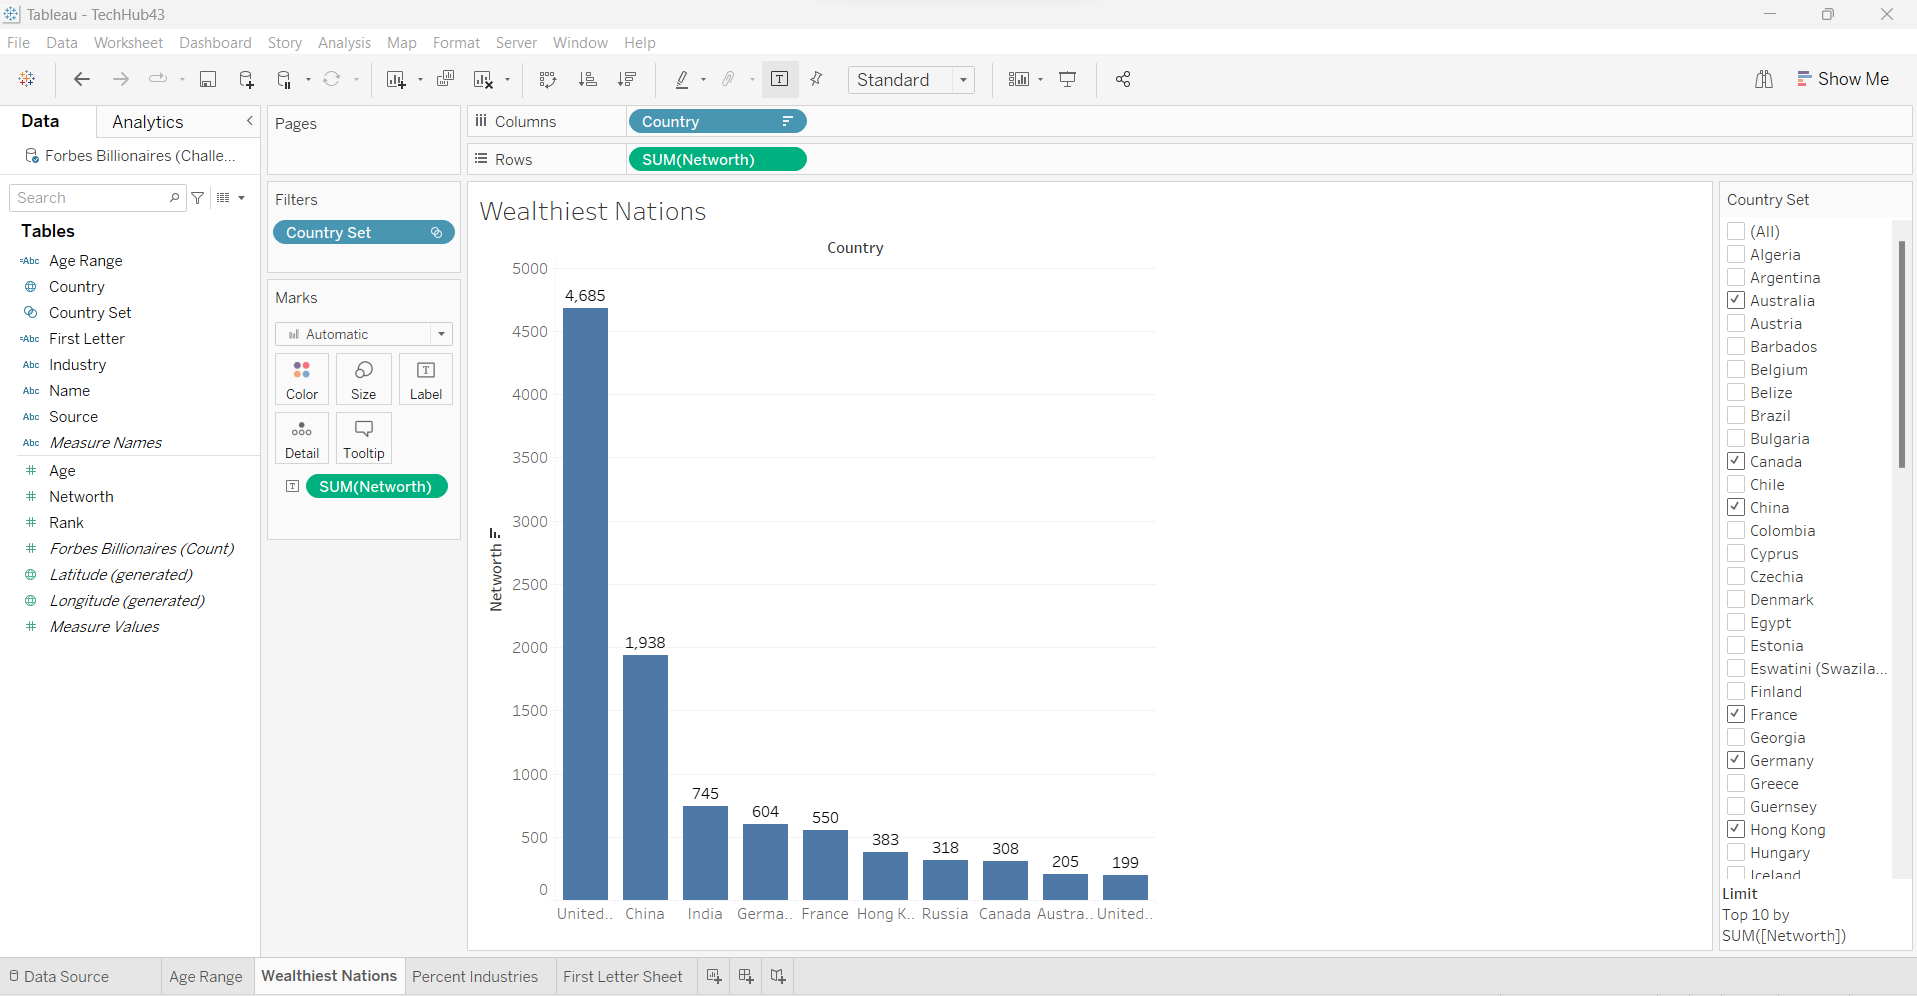Click the Swap Rows and Columns icon
1917x996 pixels.
coord(547,80)
